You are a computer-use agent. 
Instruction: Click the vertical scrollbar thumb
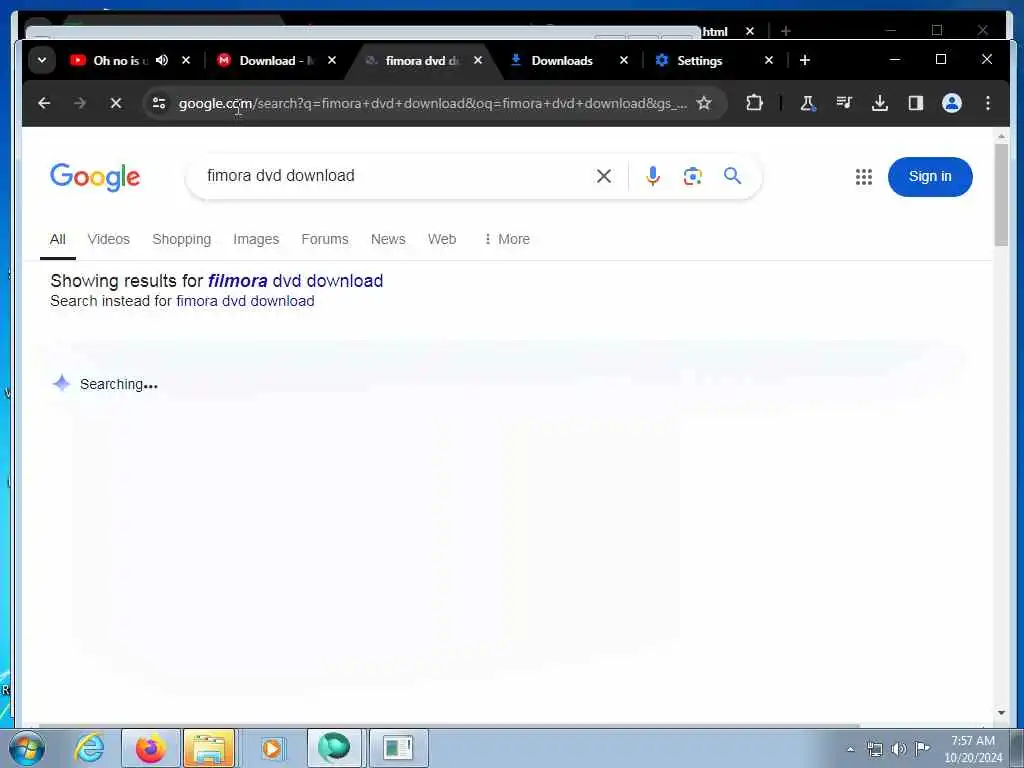(x=1001, y=195)
